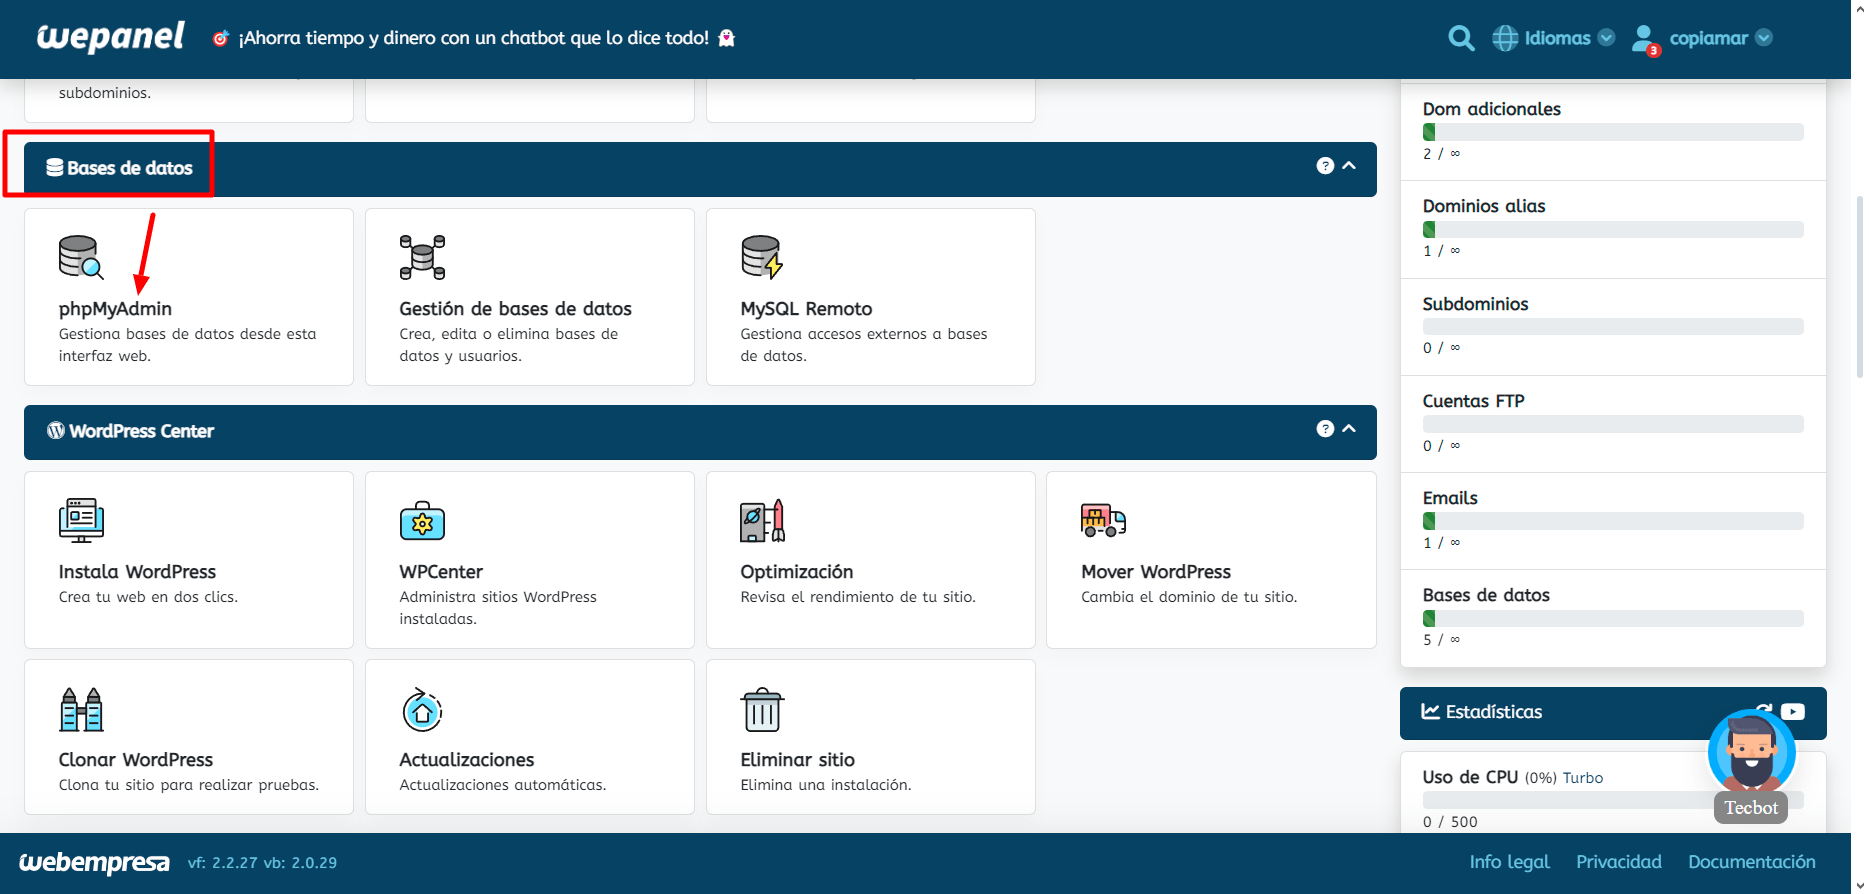This screenshot has height=894, width=1869.
Task: Open Actualizaciones title
Action: point(467,760)
